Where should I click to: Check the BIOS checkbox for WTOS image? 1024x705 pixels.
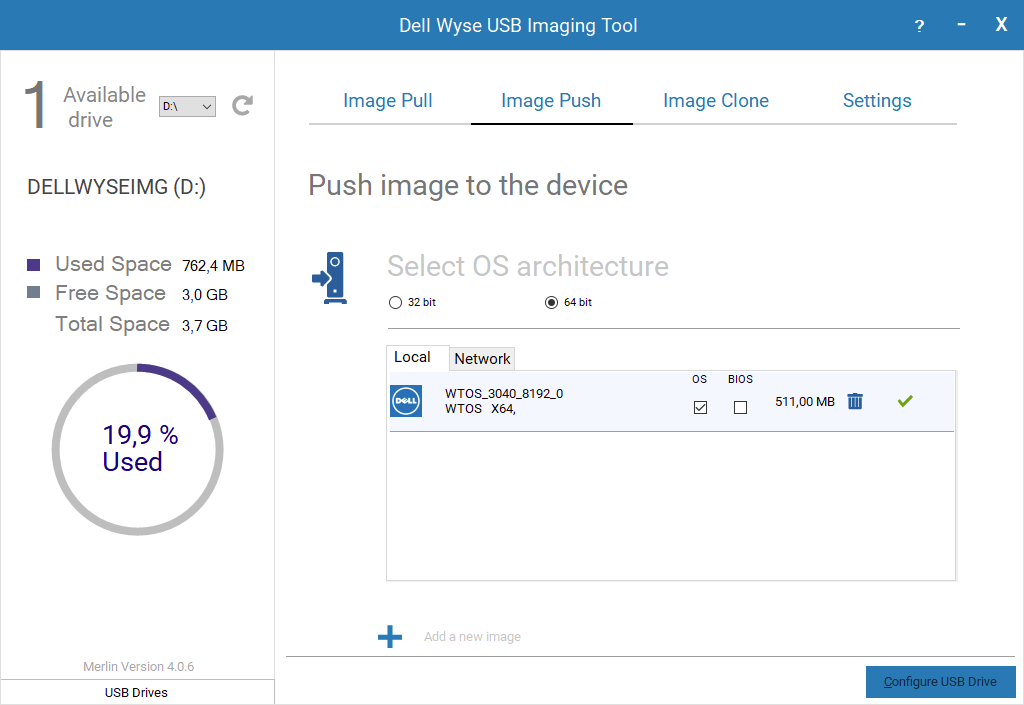tap(740, 407)
